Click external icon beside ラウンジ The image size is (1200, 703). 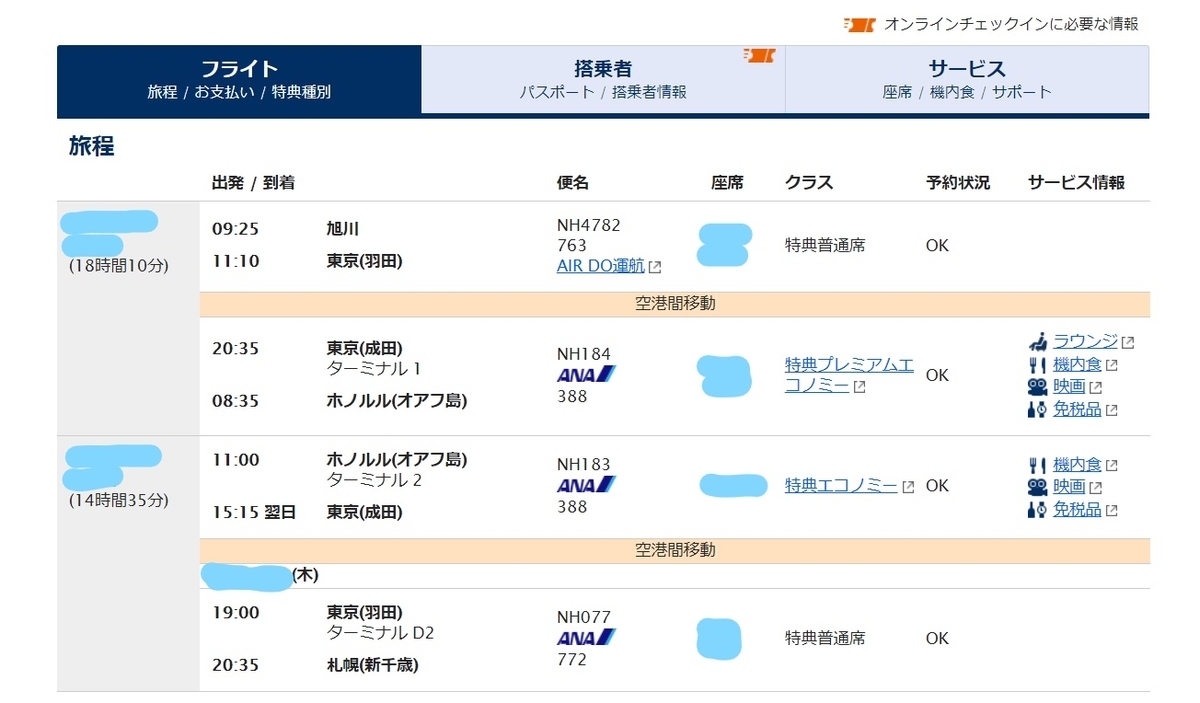click(1128, 342)
